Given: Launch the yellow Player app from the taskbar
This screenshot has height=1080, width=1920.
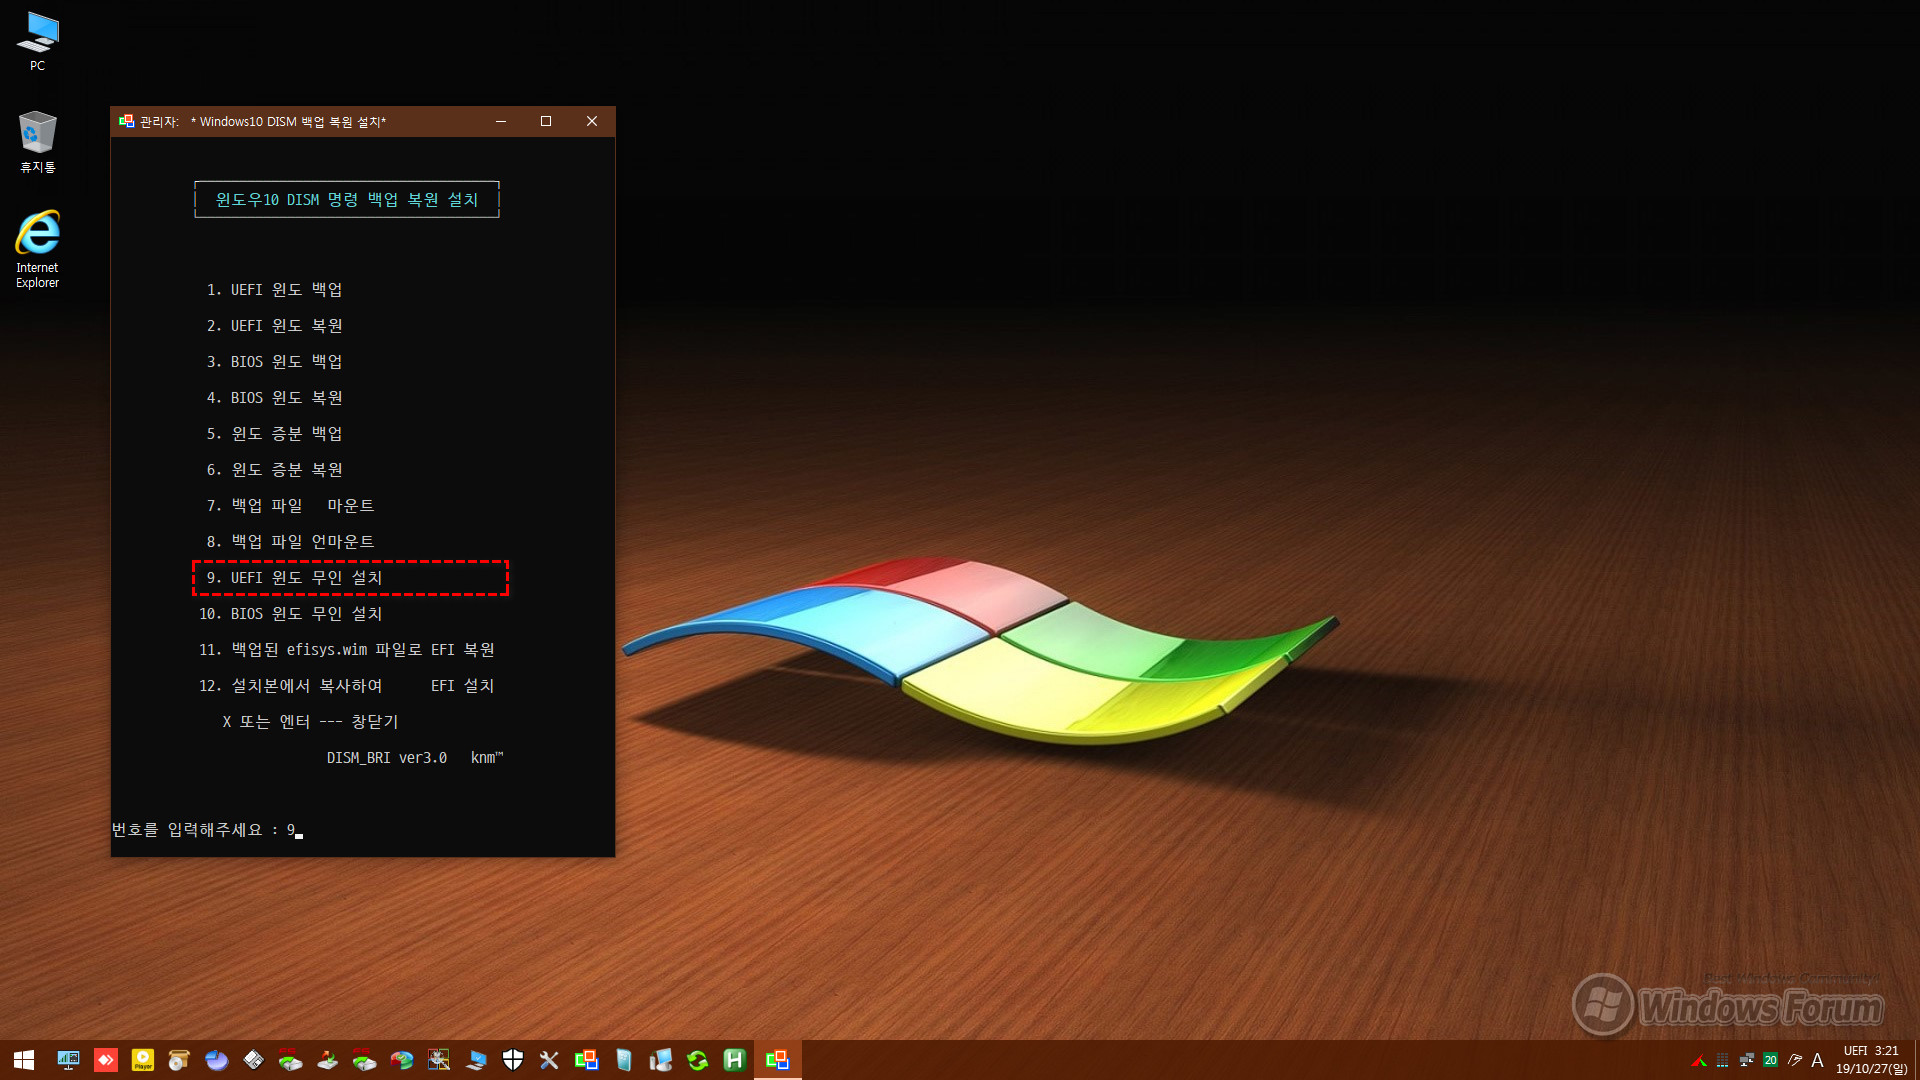Looking at the screenshot, I should [143, 1060].
